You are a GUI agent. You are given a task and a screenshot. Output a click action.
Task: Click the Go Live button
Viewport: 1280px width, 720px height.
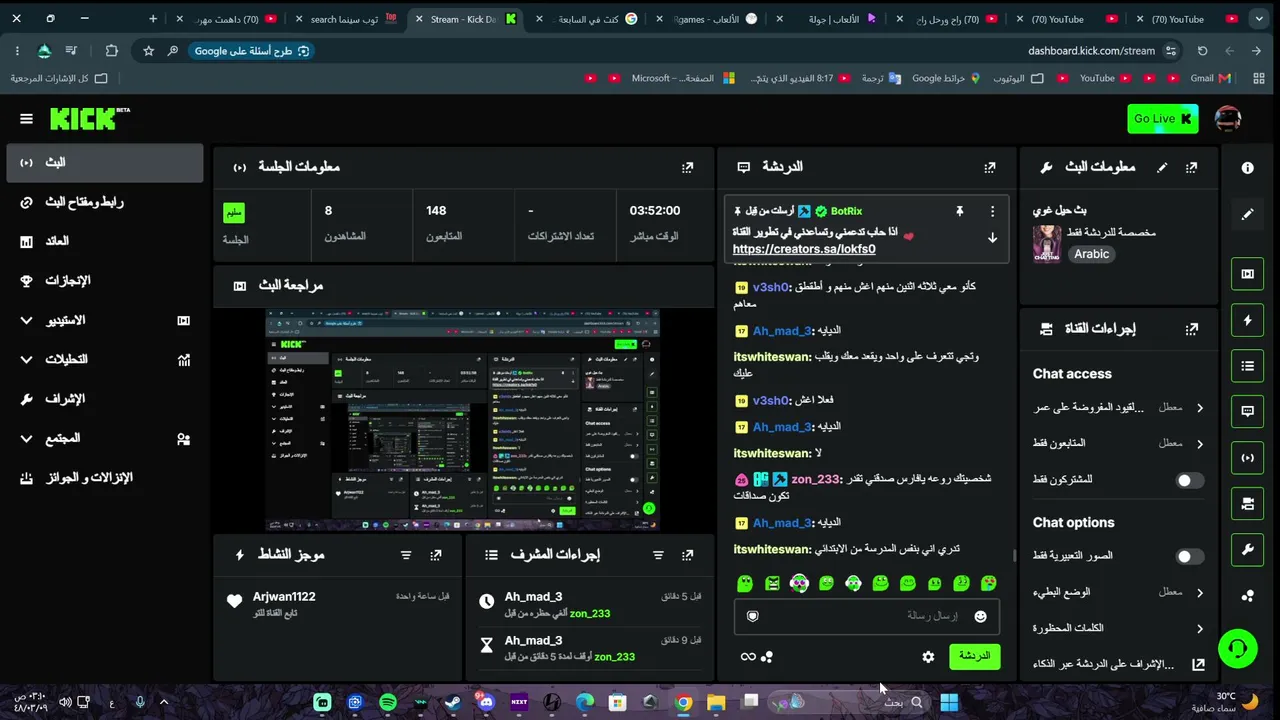click(1162, 119)
